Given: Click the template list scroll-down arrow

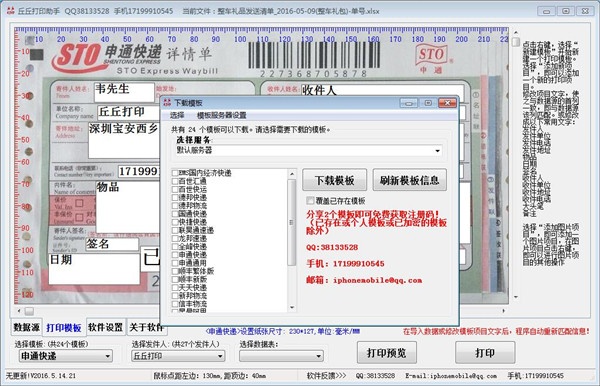Looking at the screenshot, I should click(292, 307).
